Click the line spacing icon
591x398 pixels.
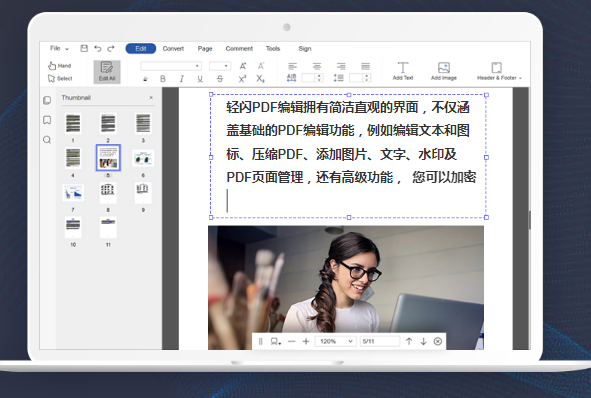(338, 78)
